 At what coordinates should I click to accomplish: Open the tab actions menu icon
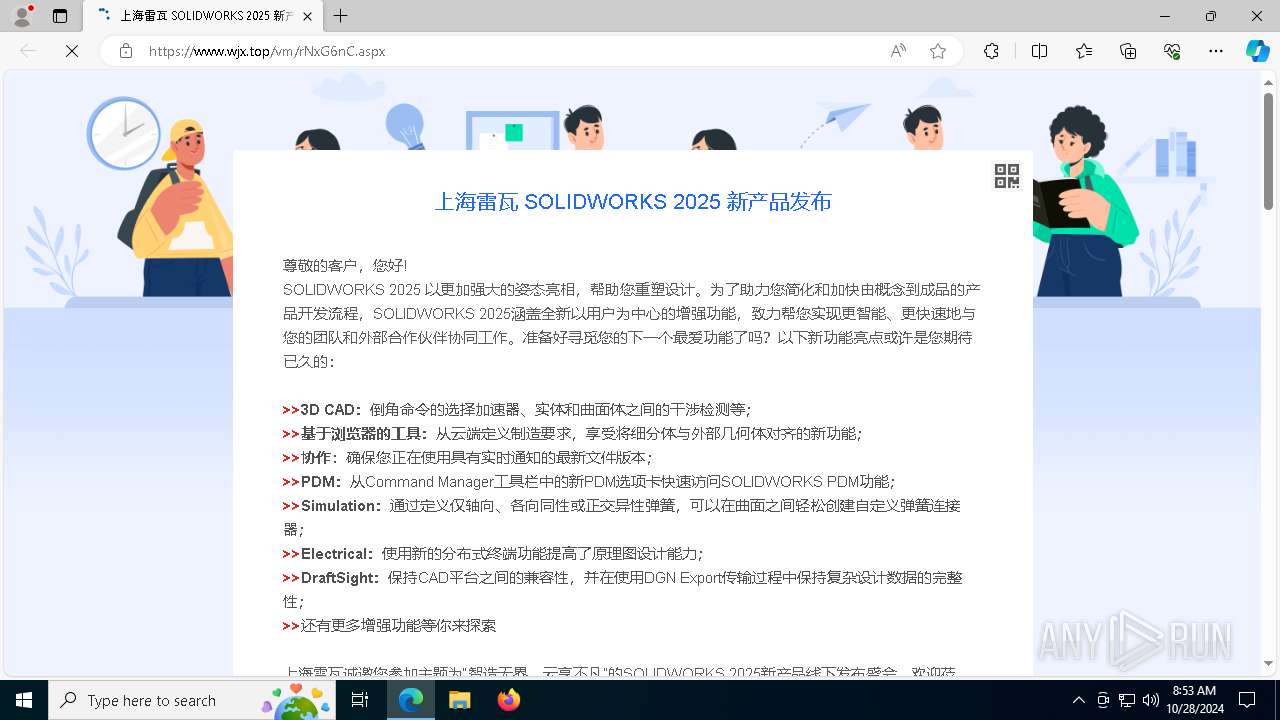(x=60, y=16)
